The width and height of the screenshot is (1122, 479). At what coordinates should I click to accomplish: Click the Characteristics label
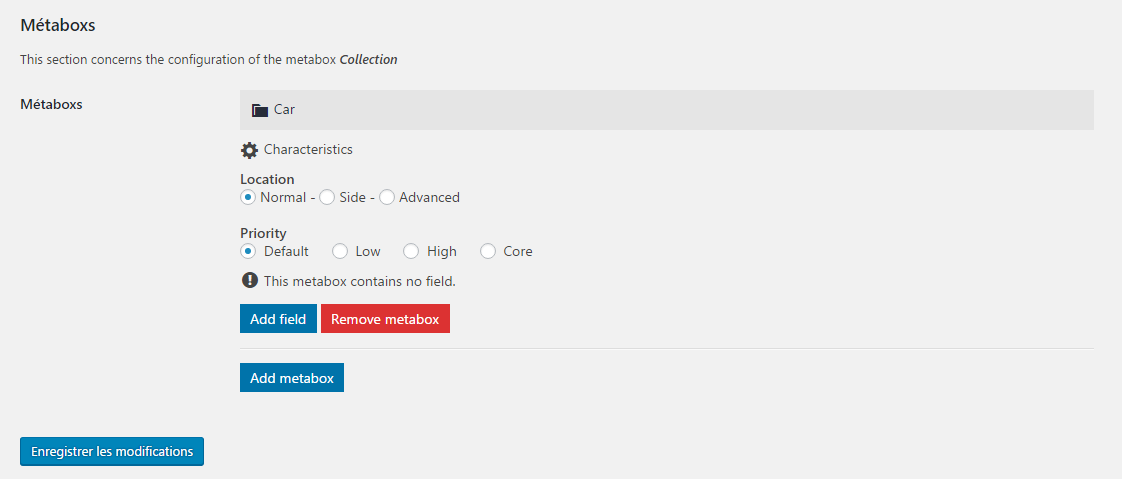click(308, 150)
